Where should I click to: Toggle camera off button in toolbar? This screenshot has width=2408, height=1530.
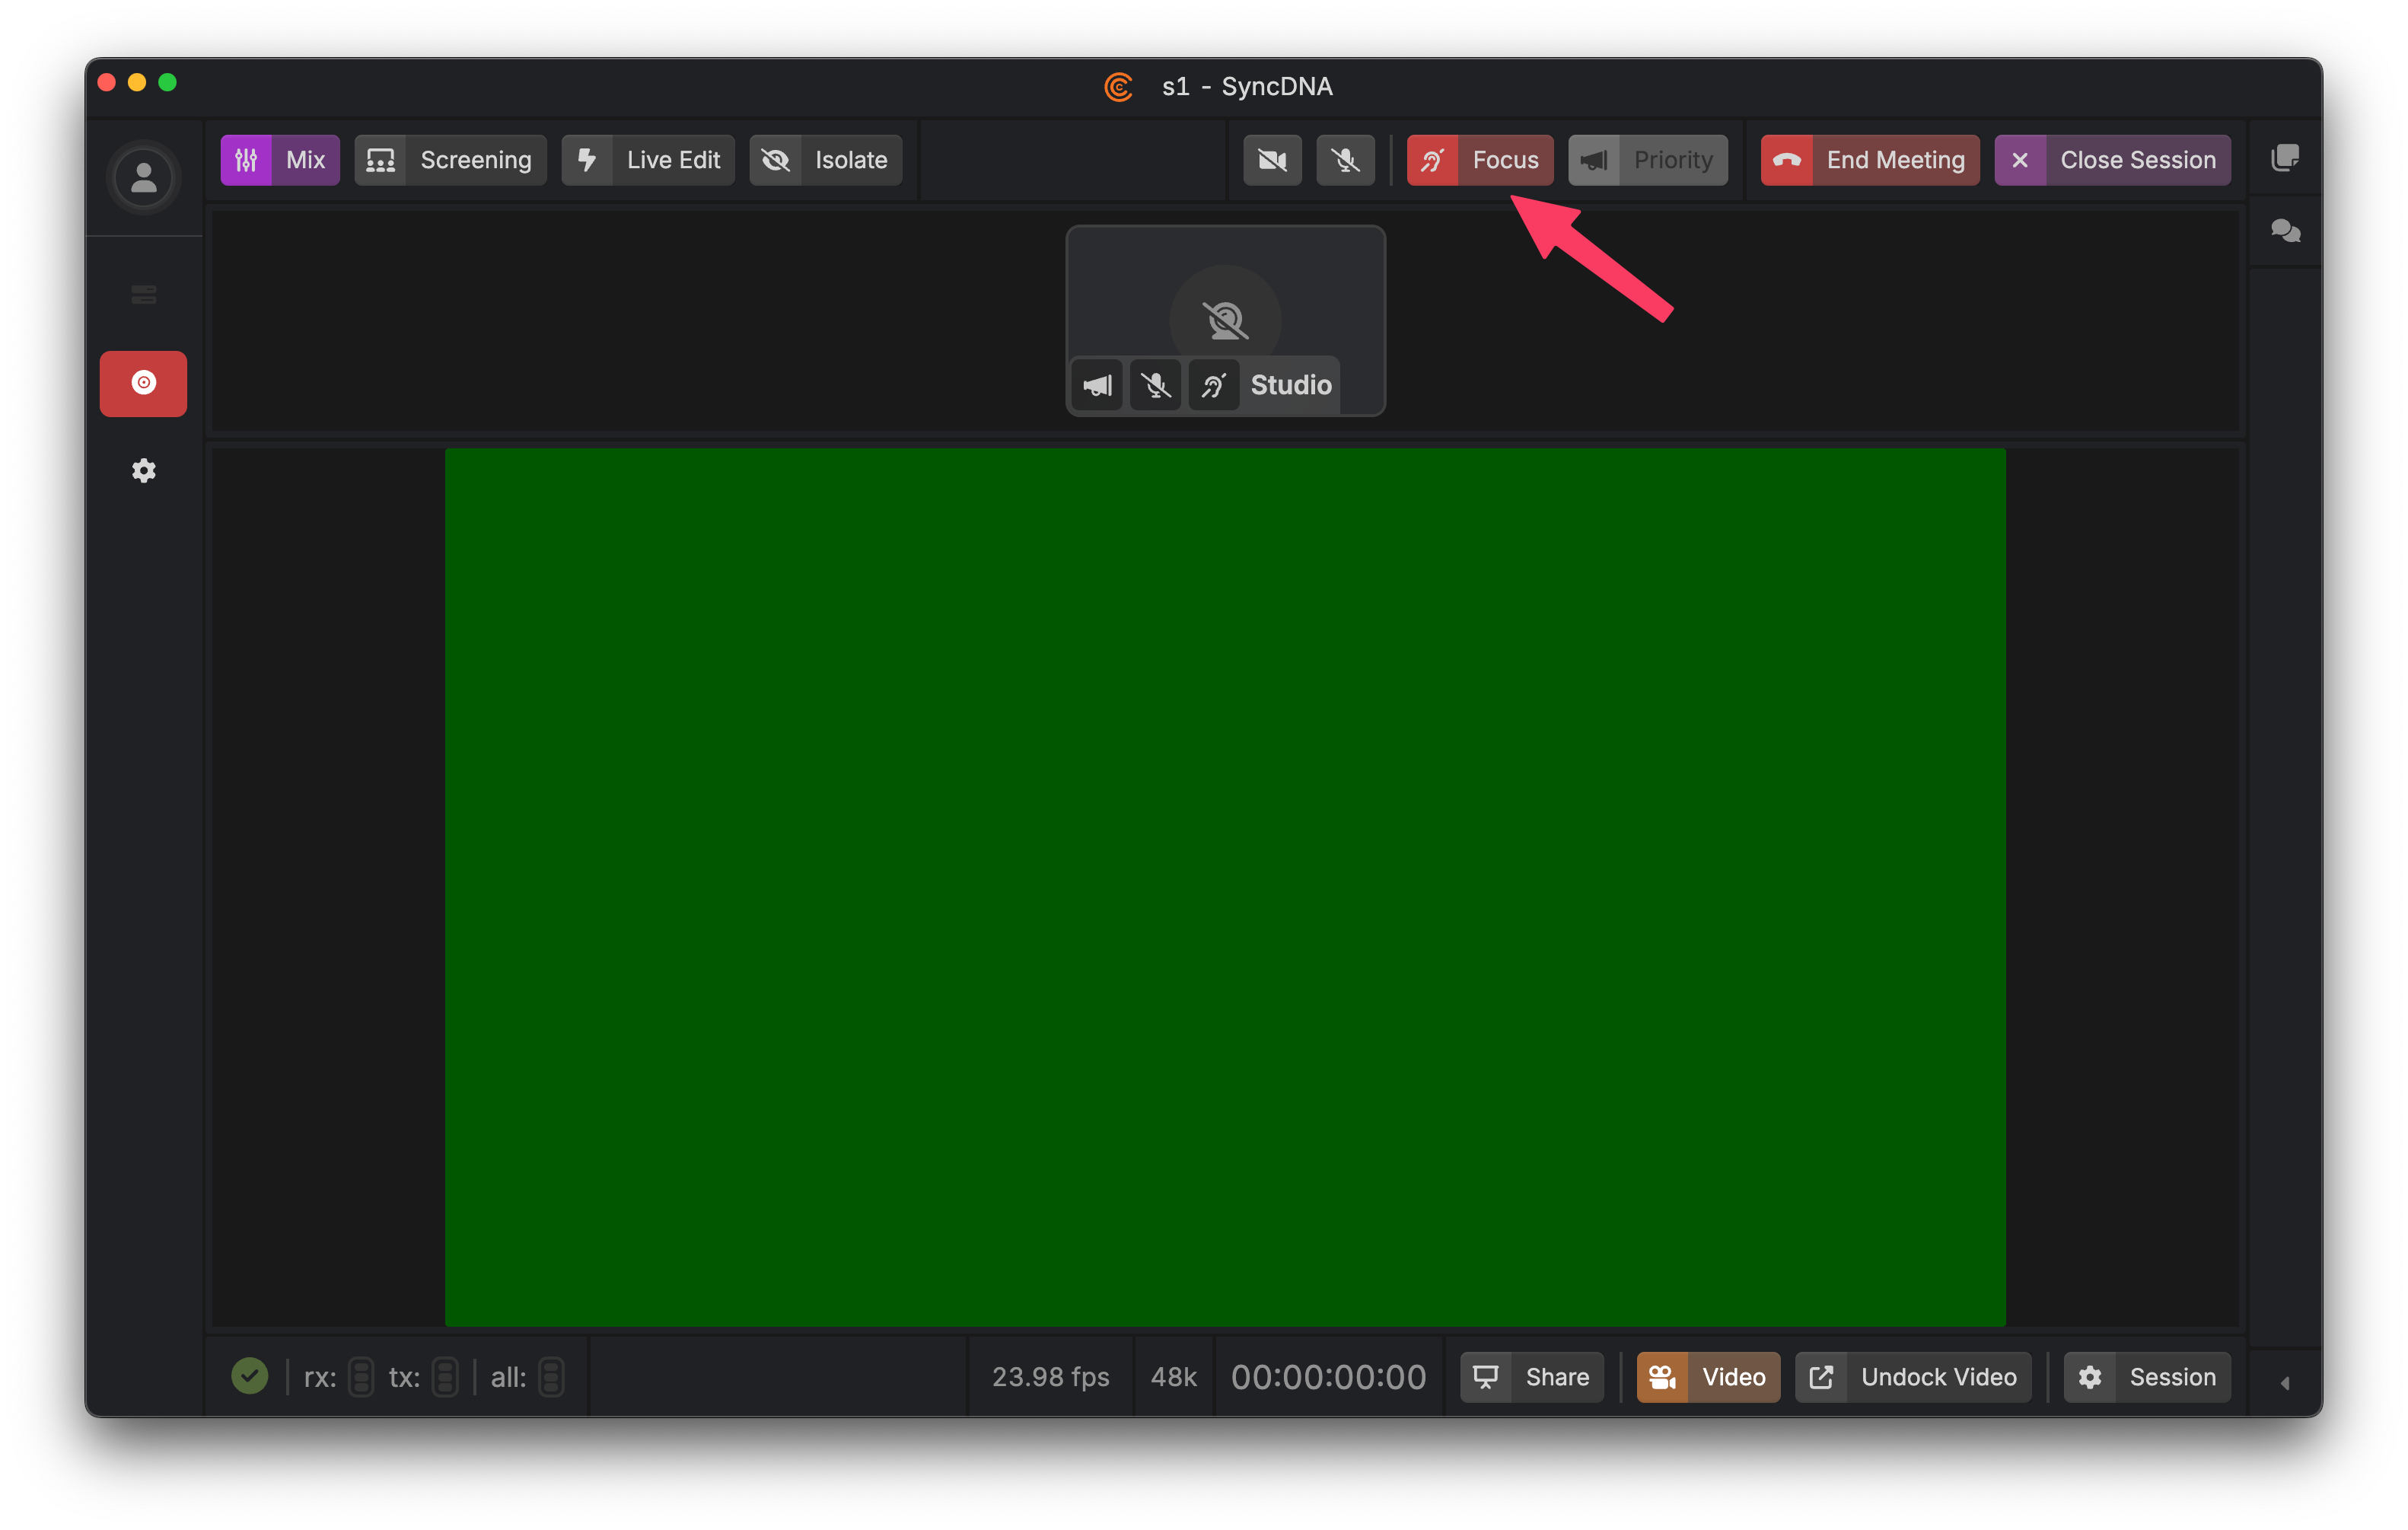click(x=1272, y=160)
